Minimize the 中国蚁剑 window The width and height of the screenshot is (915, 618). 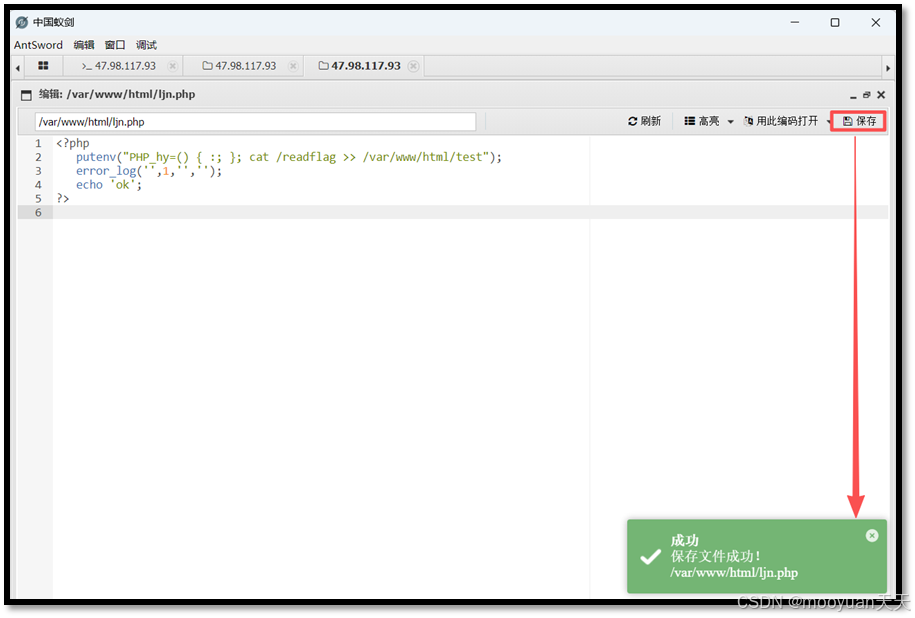click(x=795, y=22)
